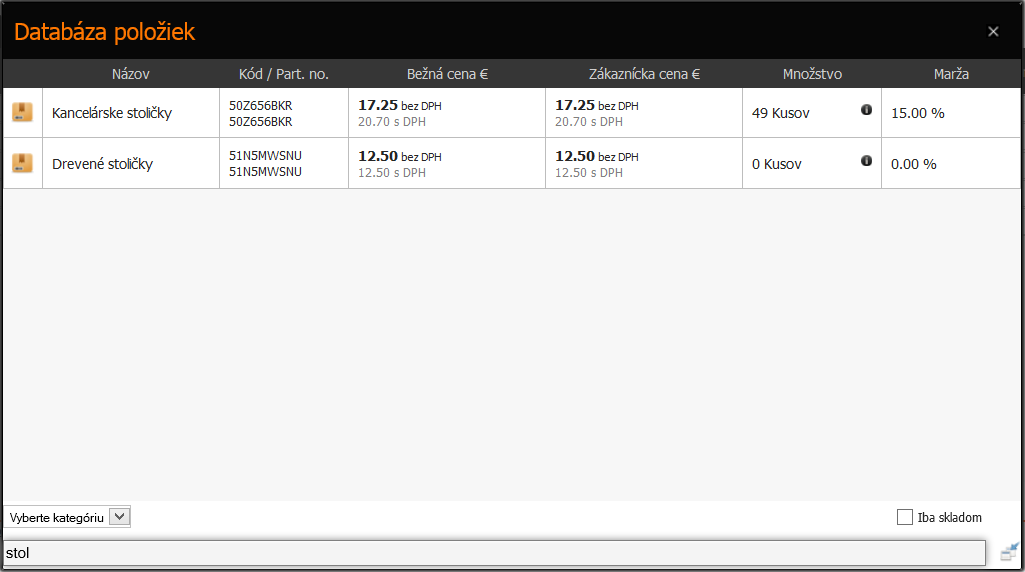Click the Kód / Part. no. column header
This screenshot has height=572, width=1025.
[284, 74]
